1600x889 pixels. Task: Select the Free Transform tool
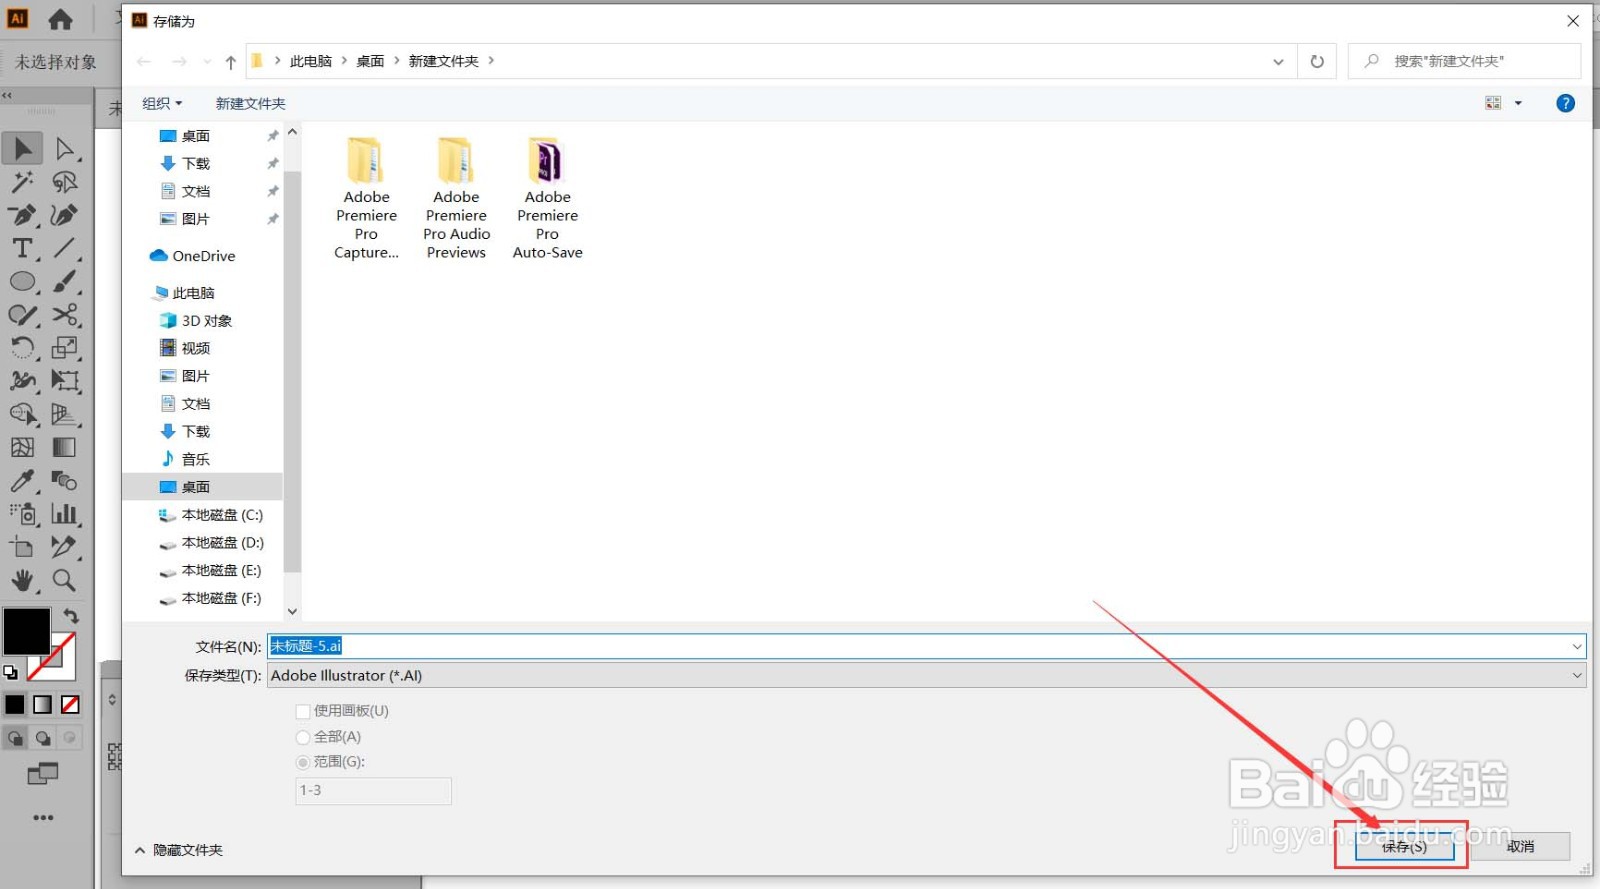65,381
